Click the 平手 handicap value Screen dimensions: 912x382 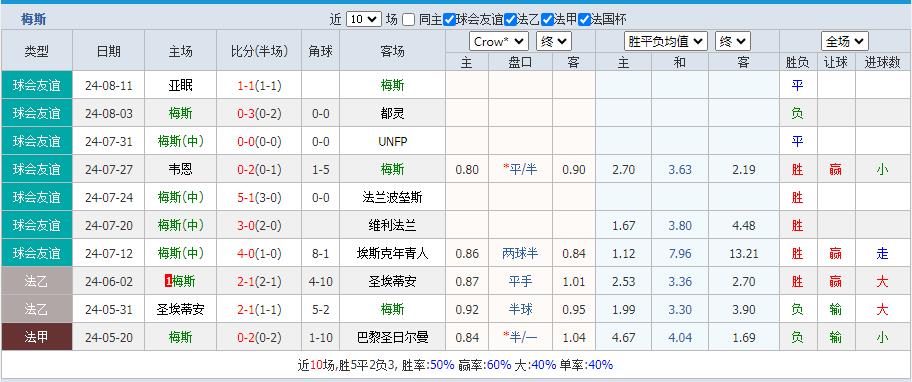point(521,281)
